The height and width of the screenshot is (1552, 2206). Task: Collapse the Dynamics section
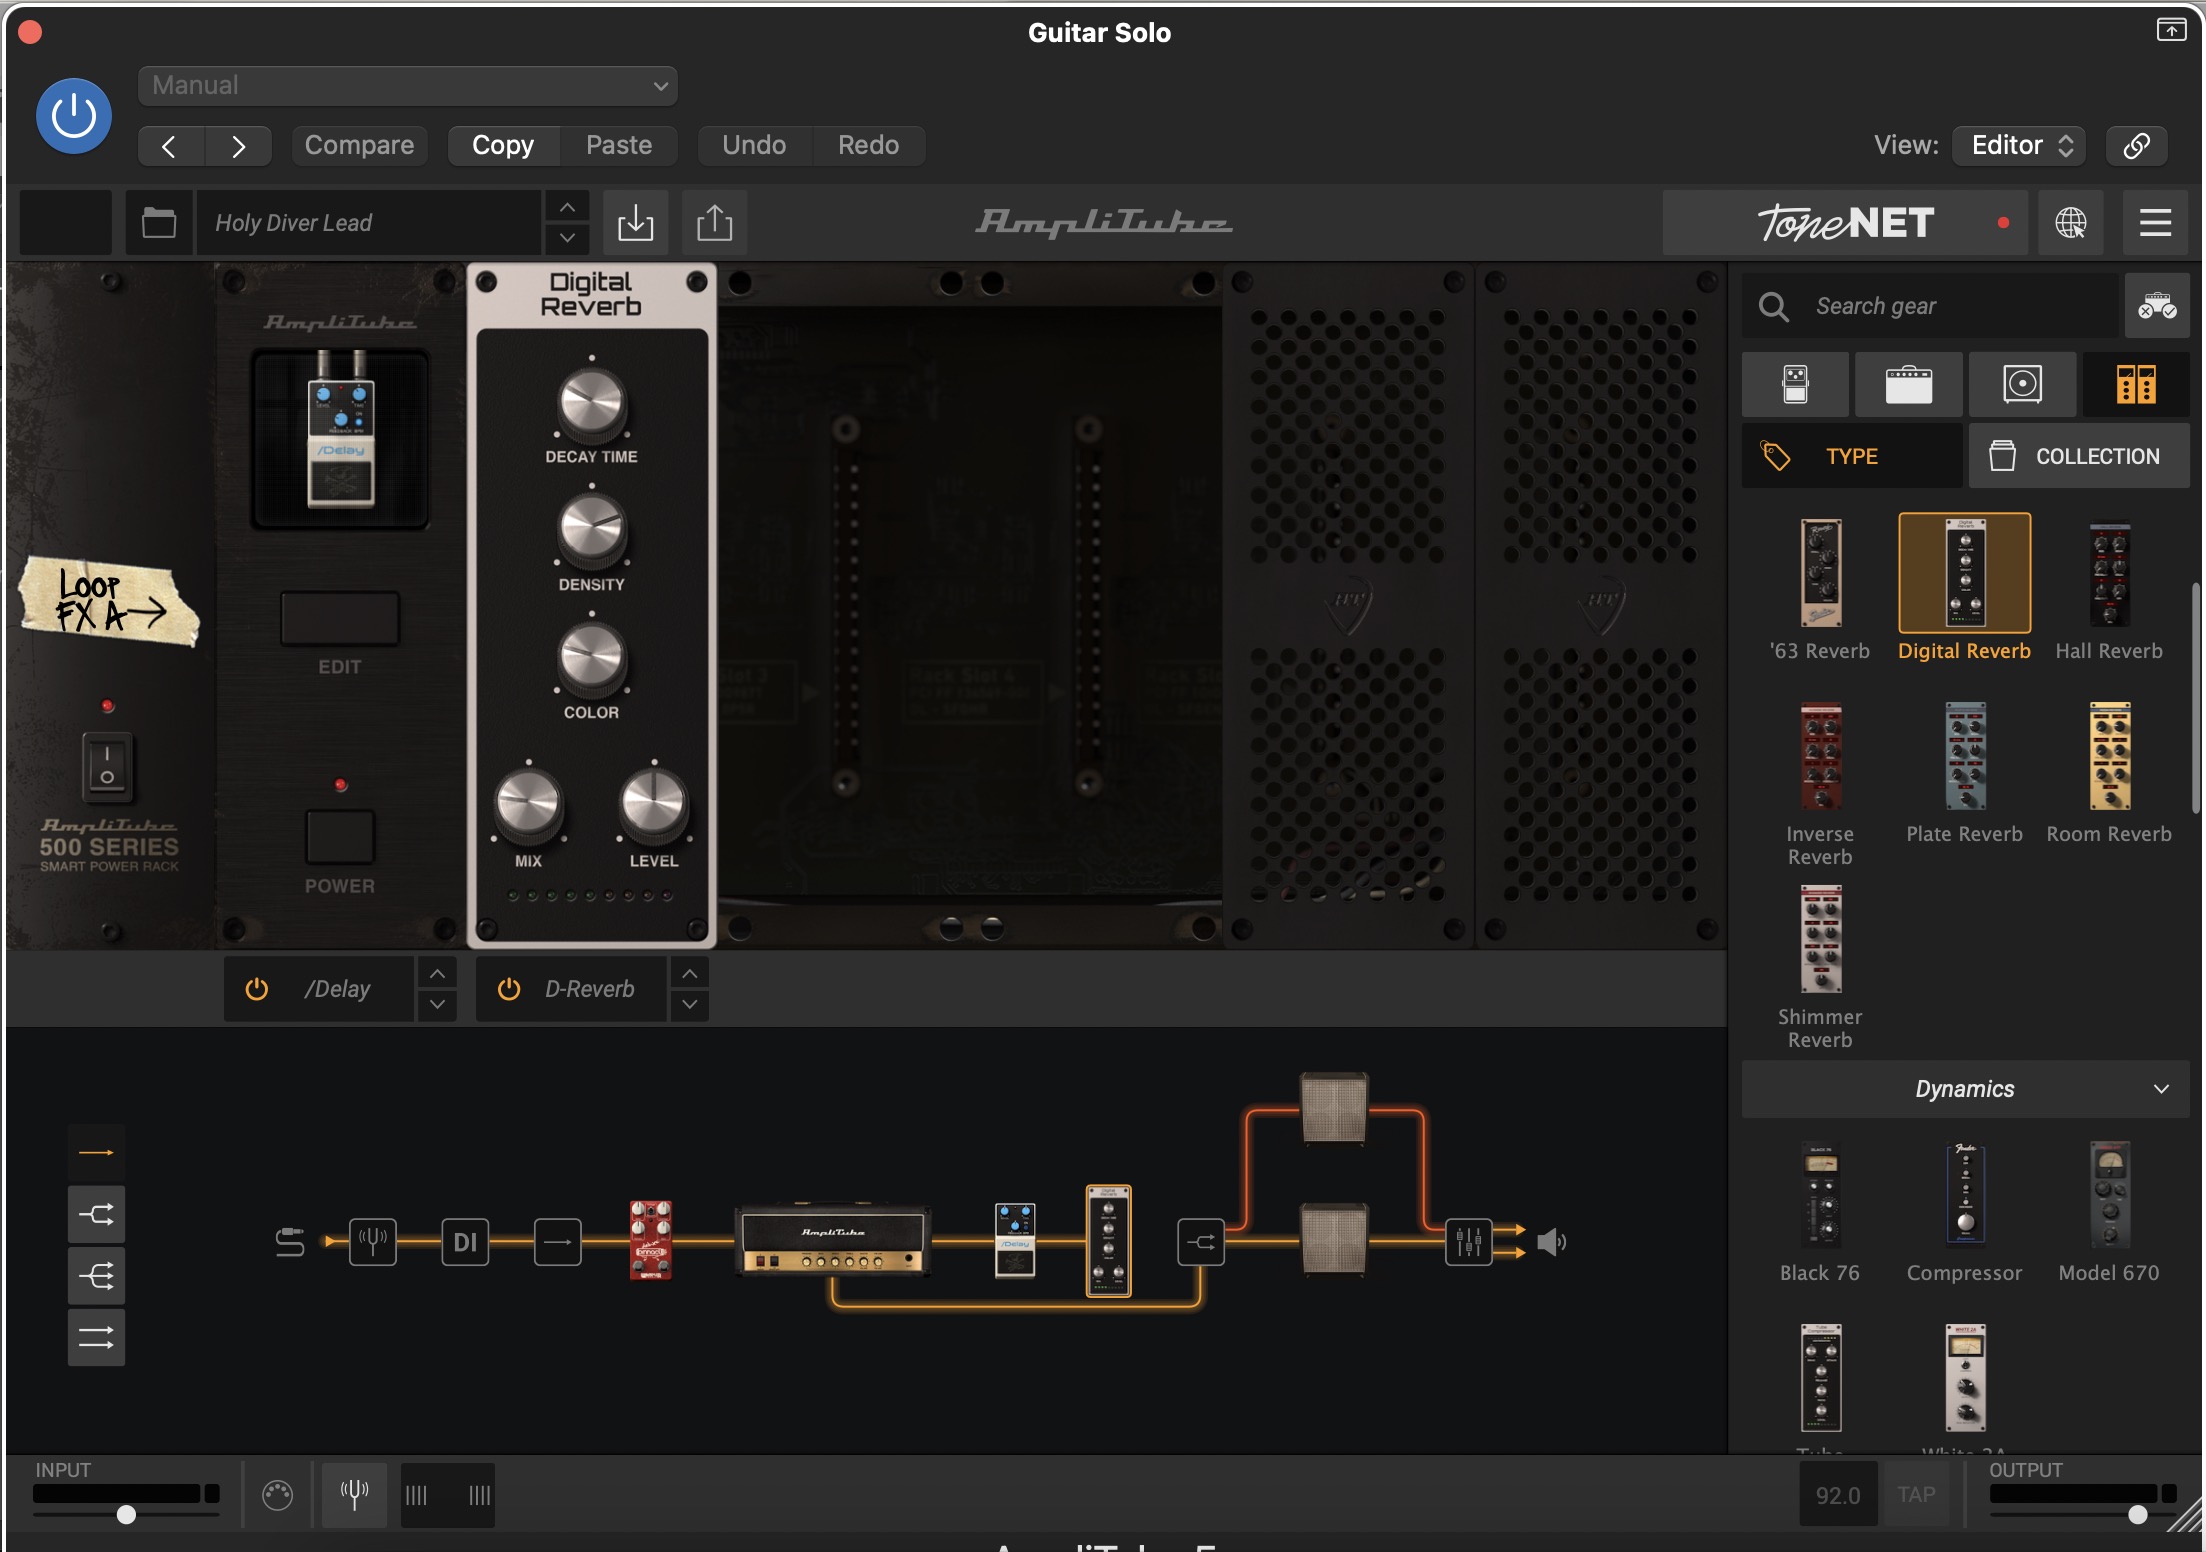(x=1965, y=1089)
